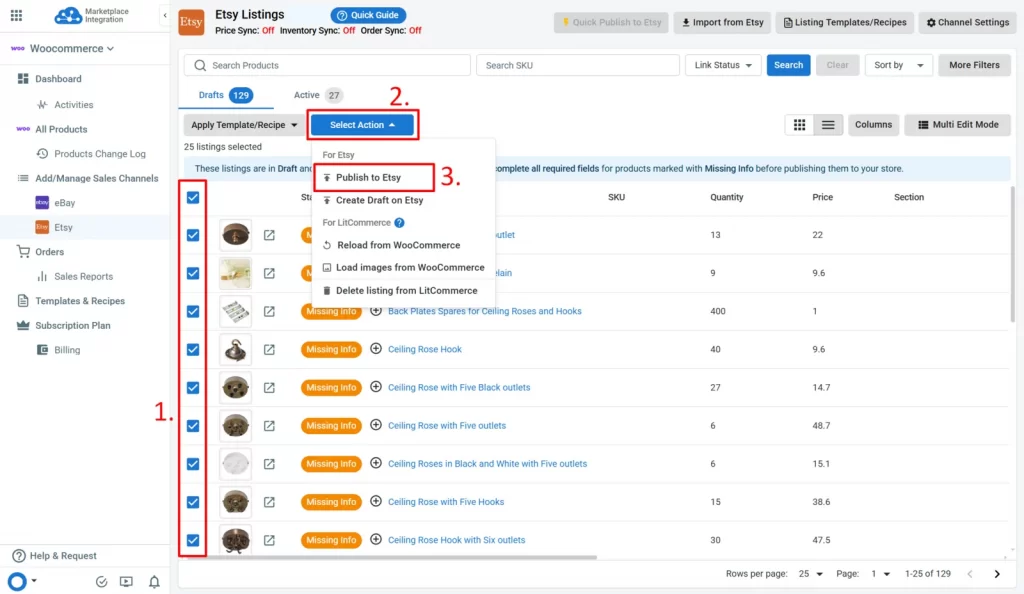Screen dimensions: 1024x594
Task: Collapse the navigation sidebar with the chevron
Action: pyautogui.click(x=166, y=16)
